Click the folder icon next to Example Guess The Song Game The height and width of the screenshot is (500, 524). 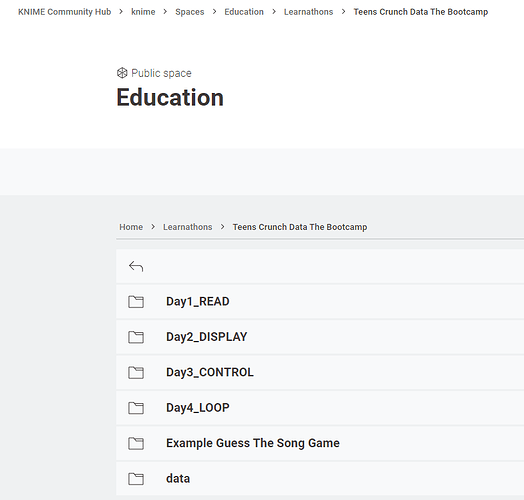[x=136, y=444]
